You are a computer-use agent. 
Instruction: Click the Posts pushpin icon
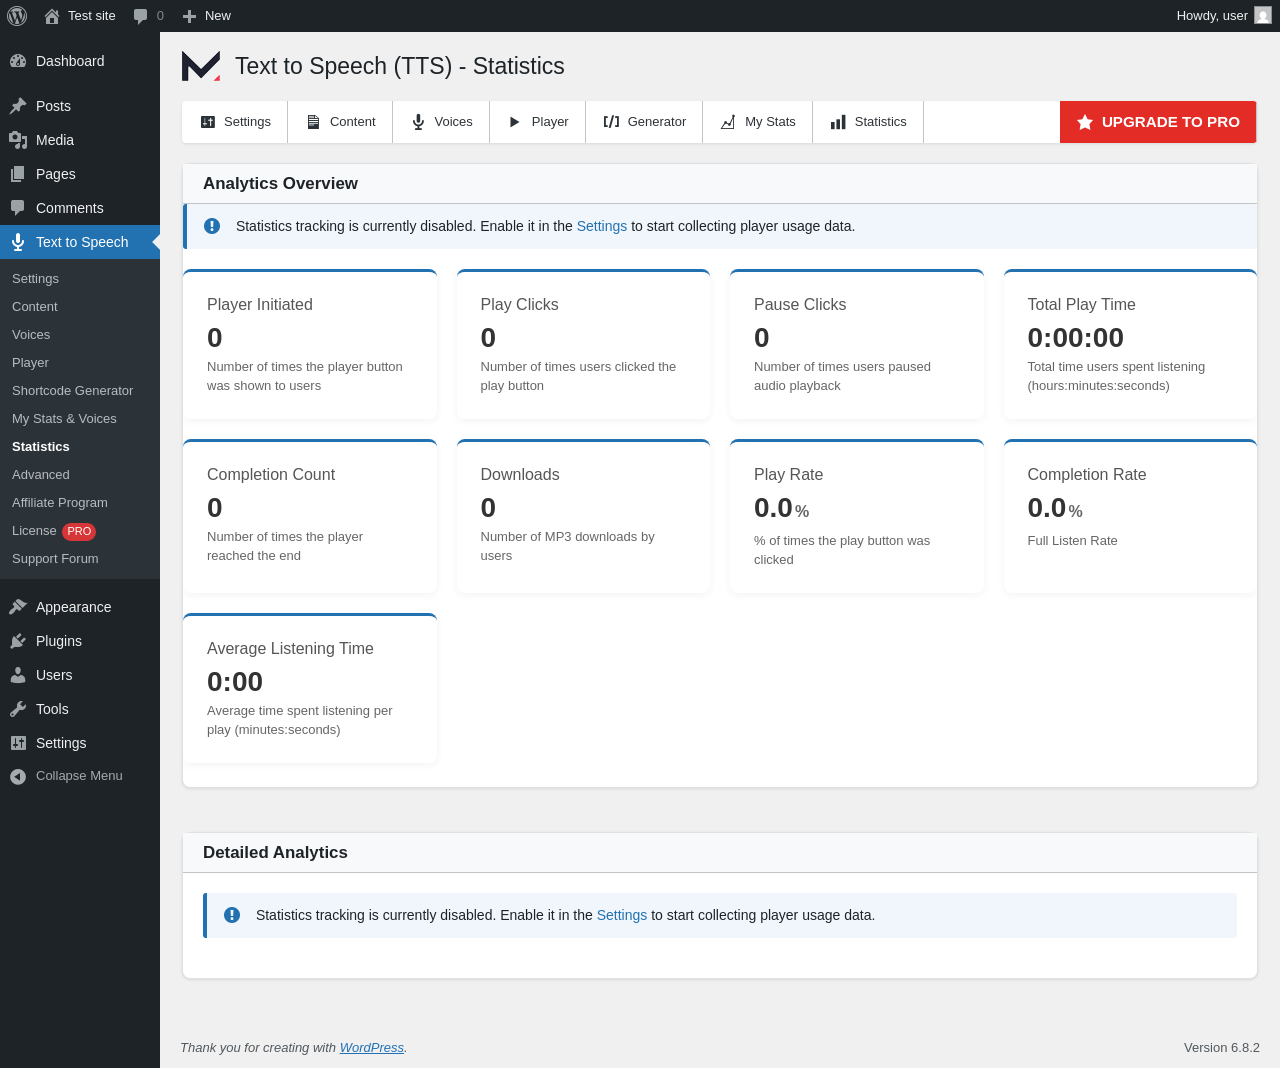coord(18,106)
